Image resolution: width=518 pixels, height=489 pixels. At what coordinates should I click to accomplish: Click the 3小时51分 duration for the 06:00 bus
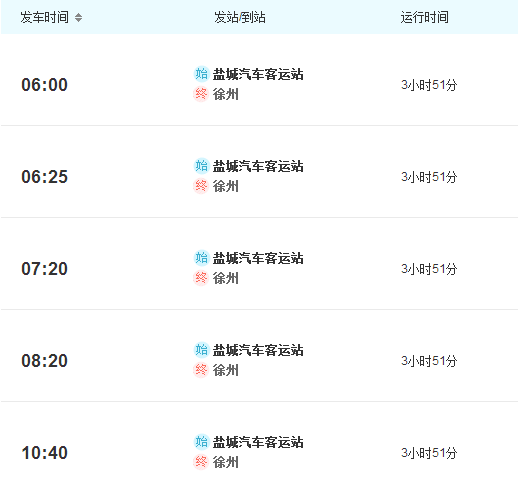[429, 85]
